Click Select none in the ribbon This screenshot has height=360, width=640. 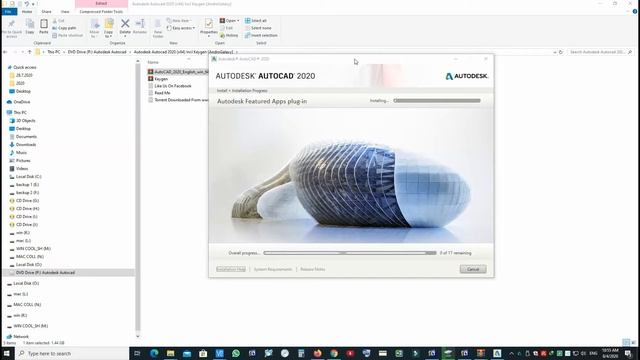tap(258, 28)
